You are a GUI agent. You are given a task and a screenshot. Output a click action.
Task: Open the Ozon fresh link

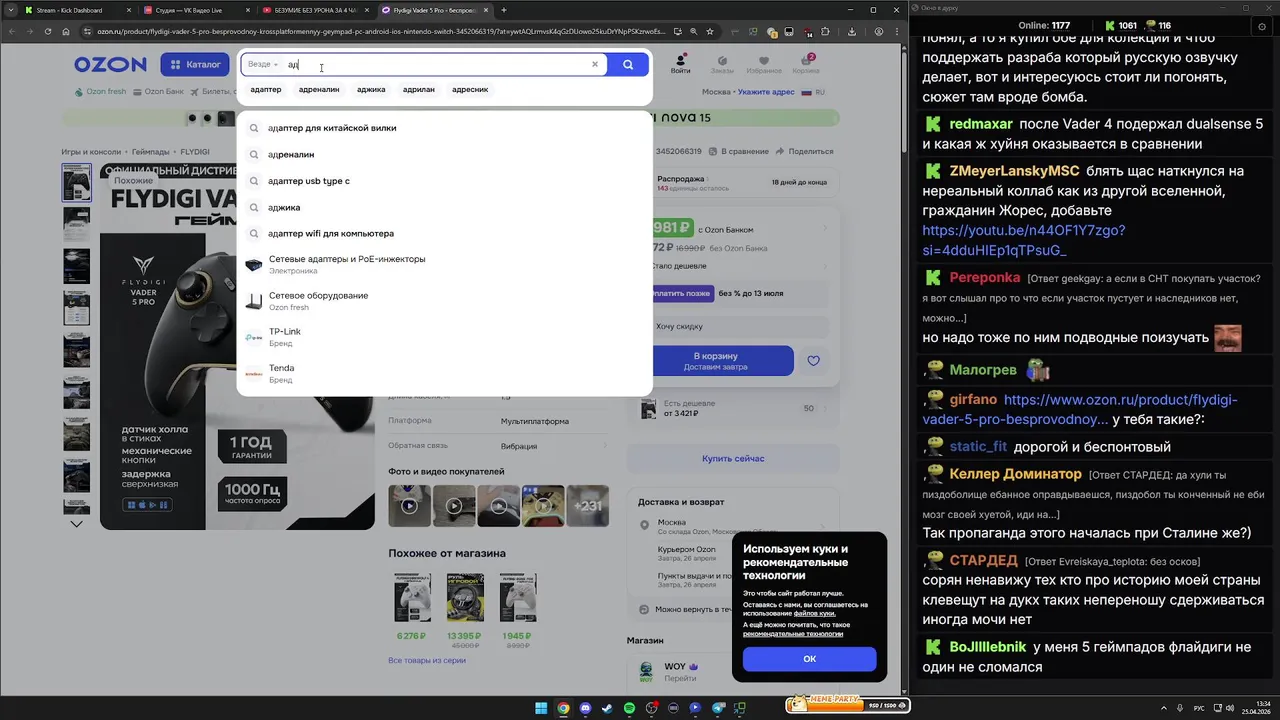pos(101,92)
